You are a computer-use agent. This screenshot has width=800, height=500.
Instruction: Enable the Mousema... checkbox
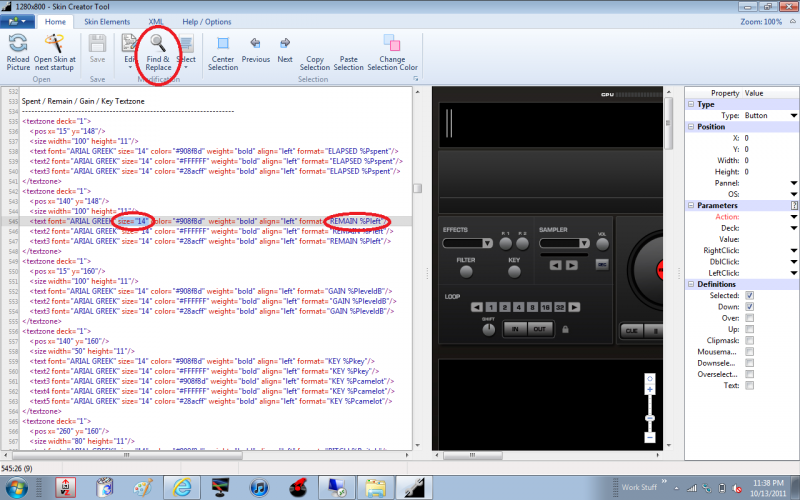point(749,352)
